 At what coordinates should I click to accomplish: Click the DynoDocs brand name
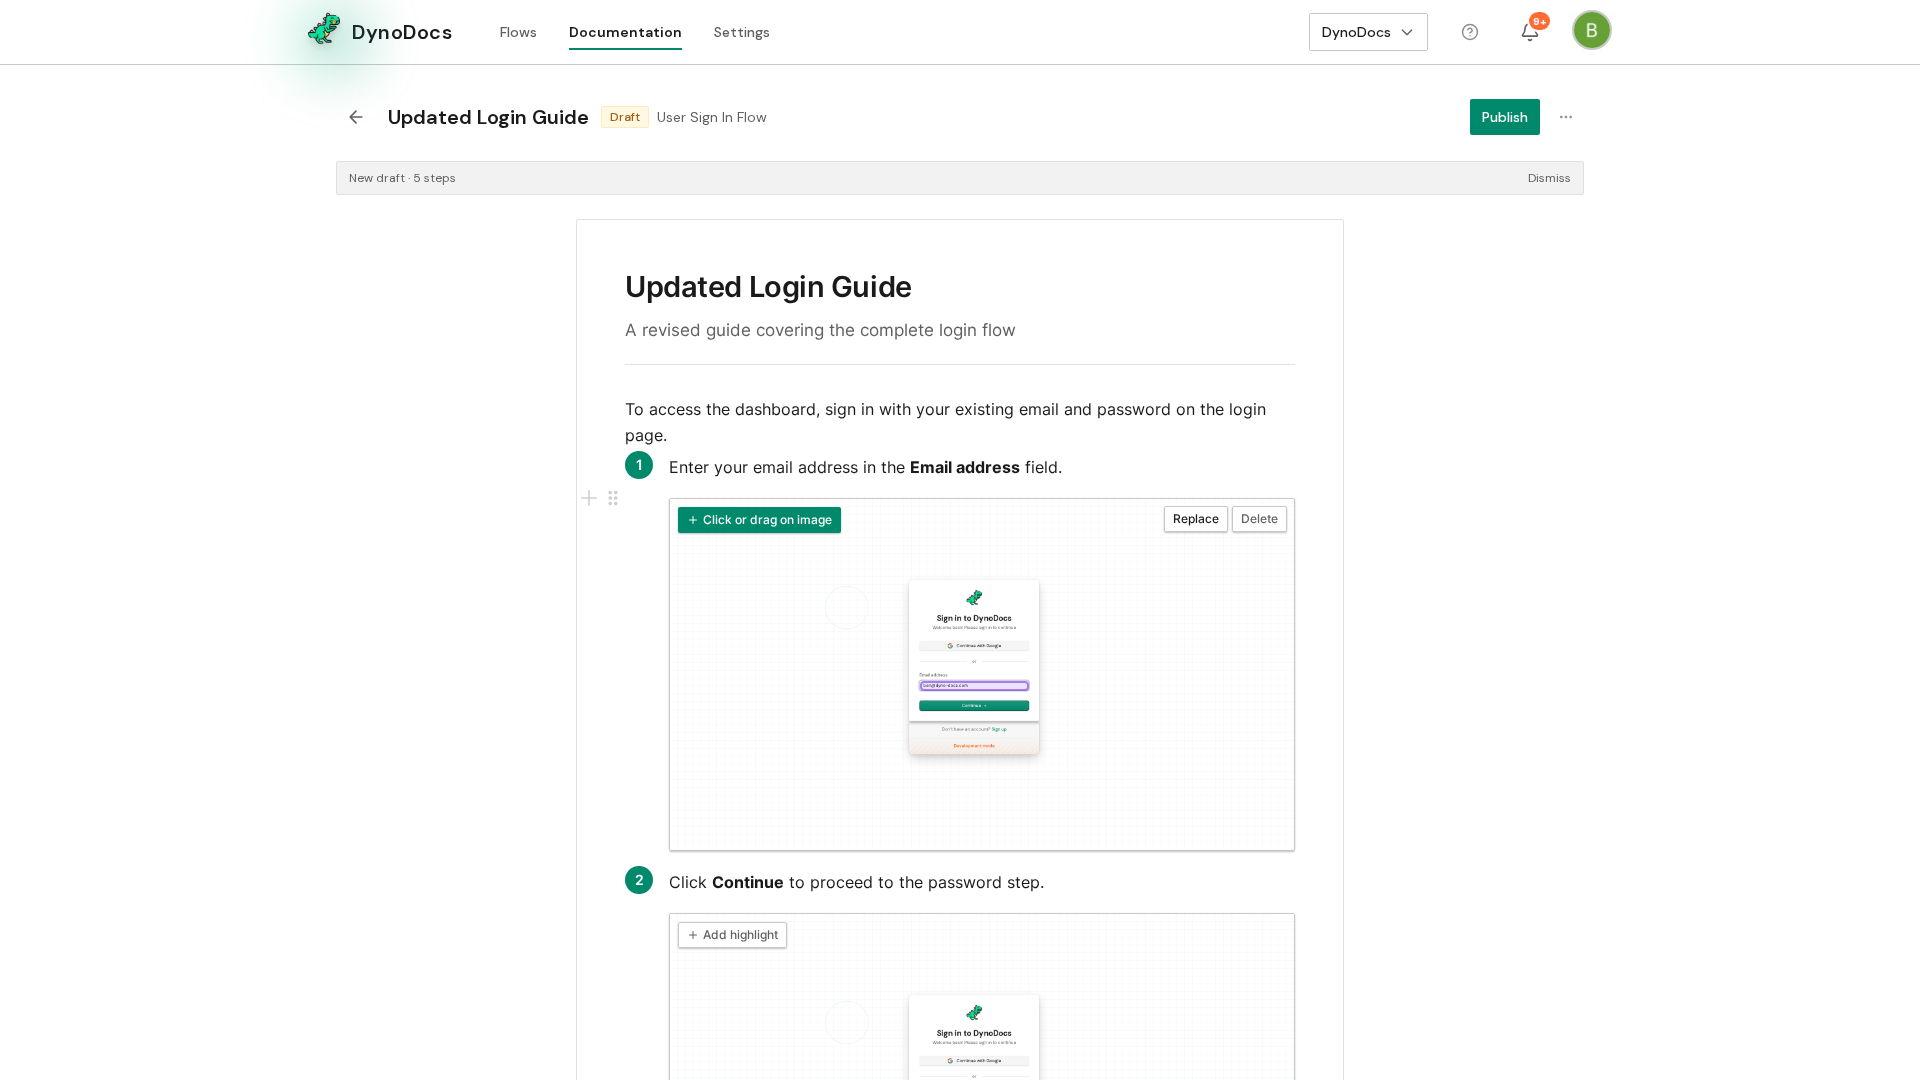[x=402, y=32]
